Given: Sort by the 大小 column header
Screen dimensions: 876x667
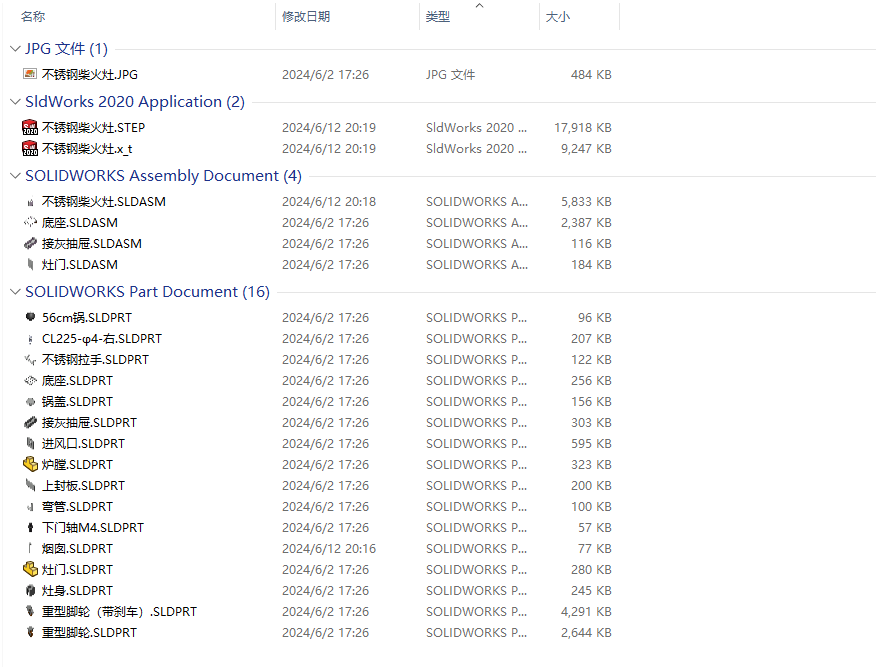Looking at the screenshot, I should (558, 17).
